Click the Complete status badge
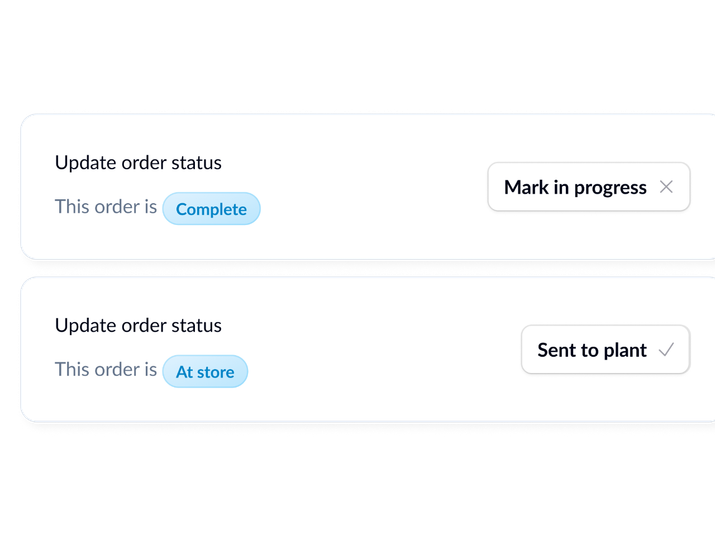715x536 pixels. 211,209
